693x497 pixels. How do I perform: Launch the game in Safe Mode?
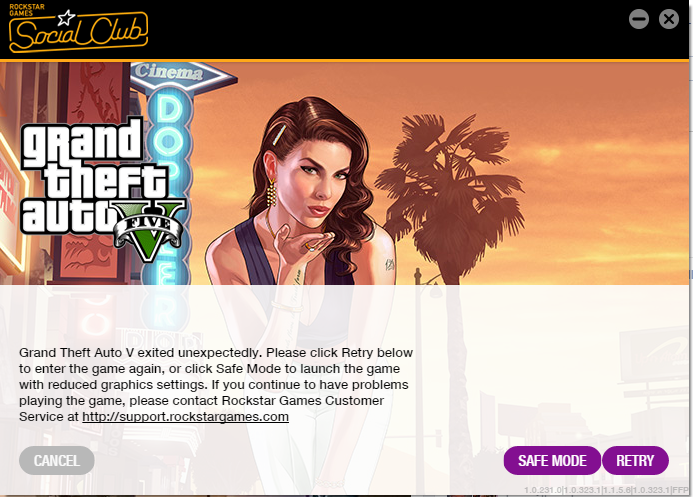(552, 460)
